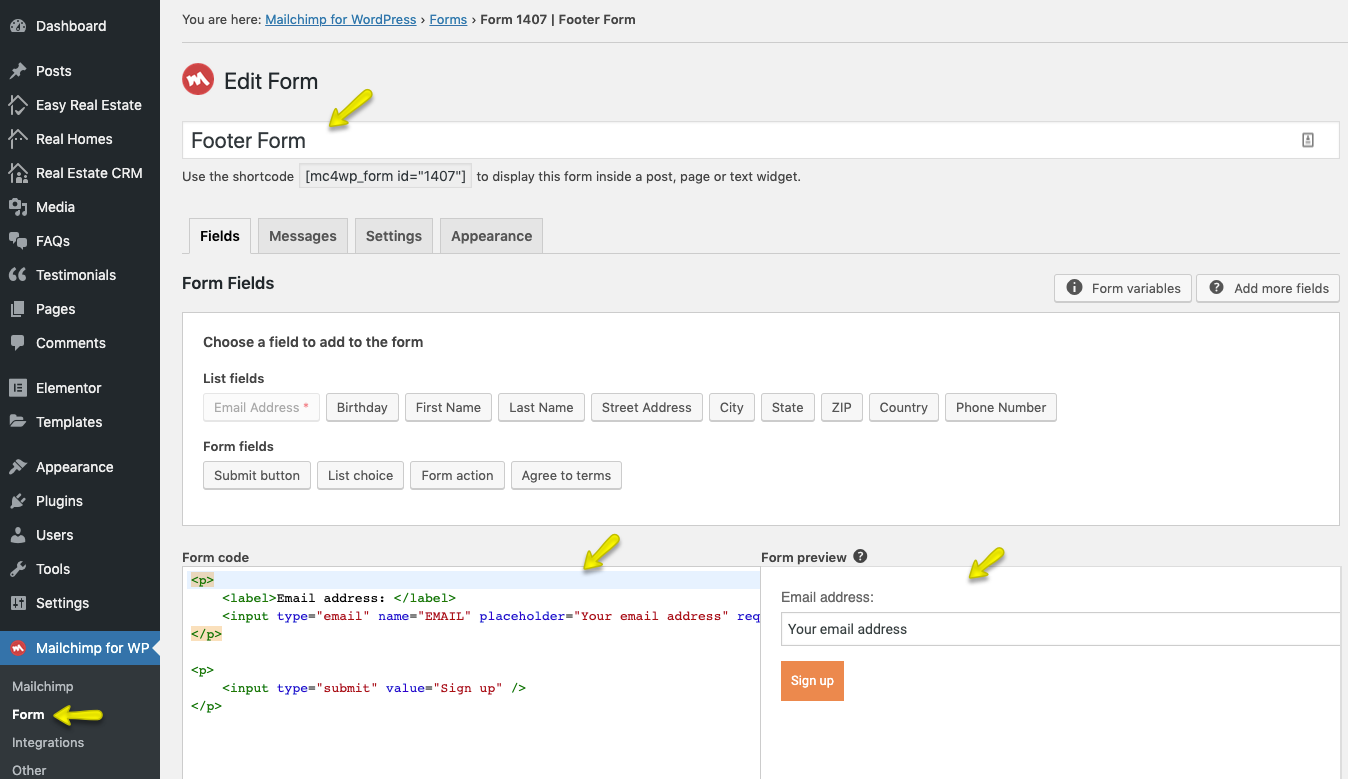
Task: Switch to the form Settings tab
Action: pyautogui.click(x=394, y=236)
